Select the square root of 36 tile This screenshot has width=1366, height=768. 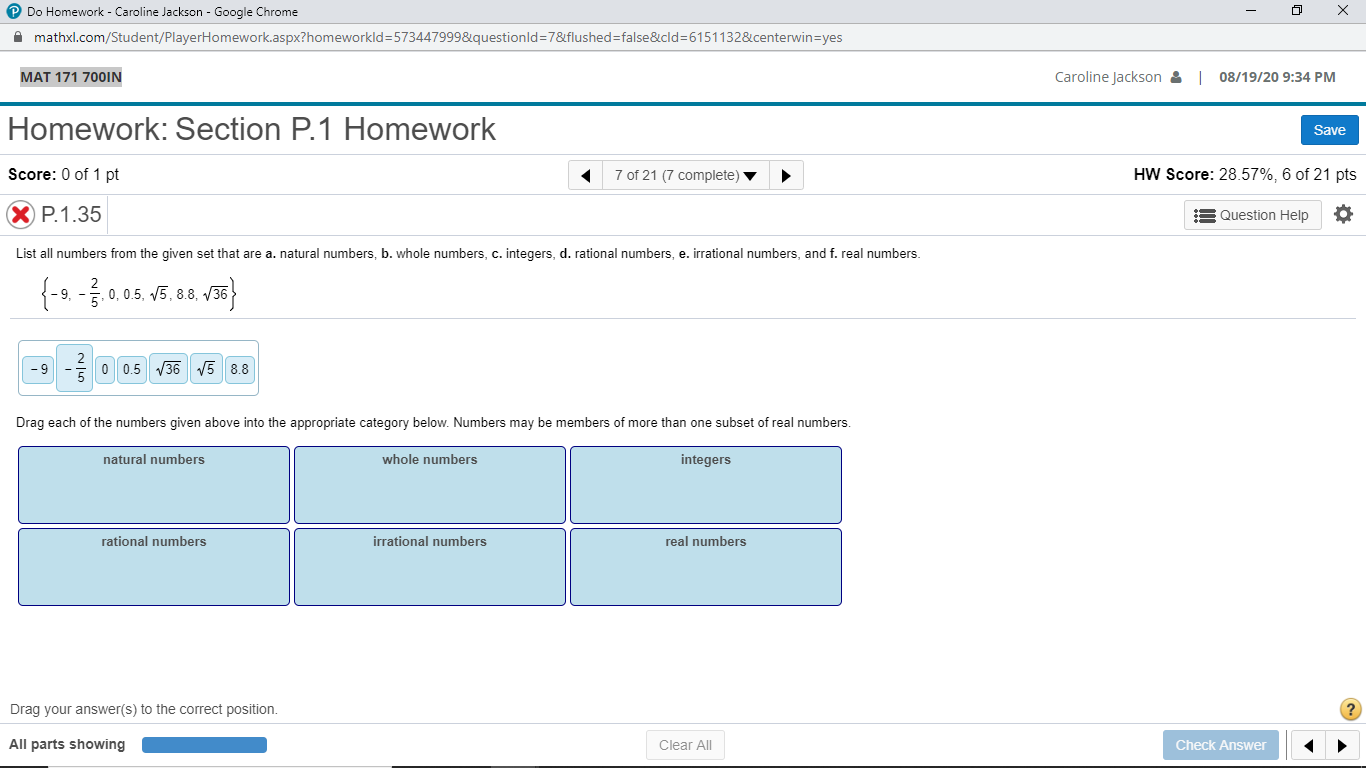pyautogui.click(x=168, y=368)
